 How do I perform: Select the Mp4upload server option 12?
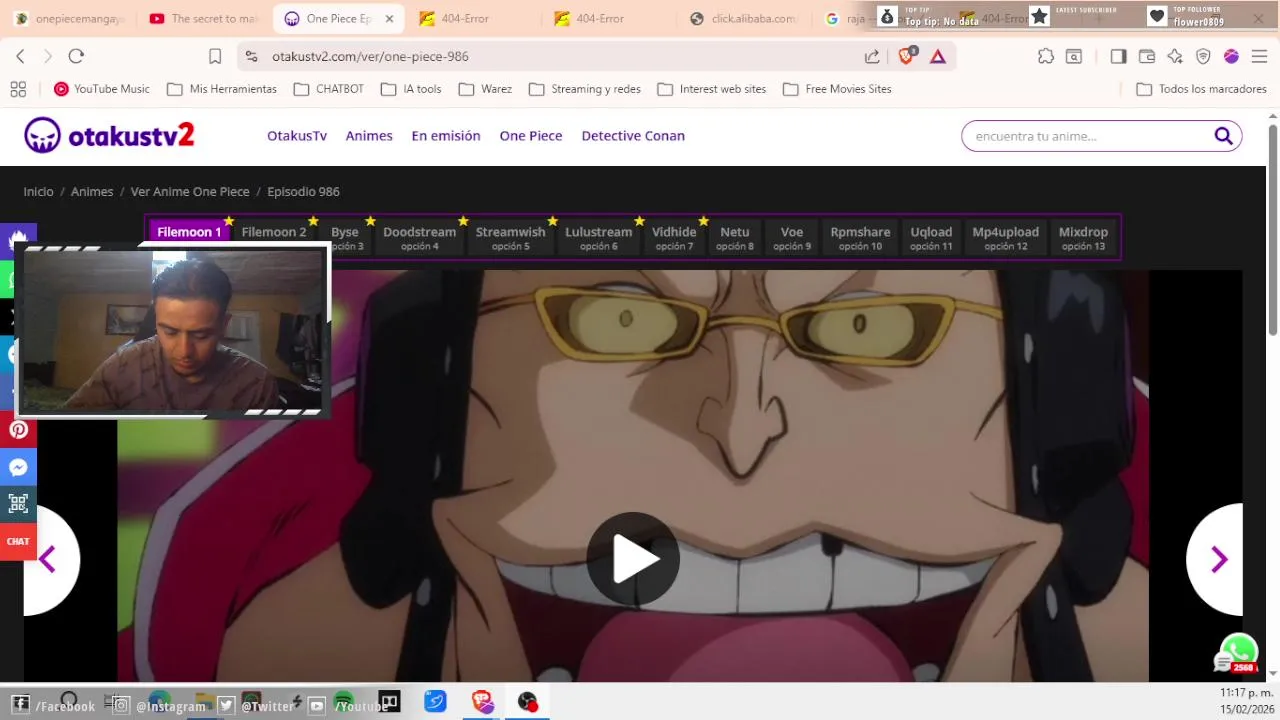(x=1005, y=238)
